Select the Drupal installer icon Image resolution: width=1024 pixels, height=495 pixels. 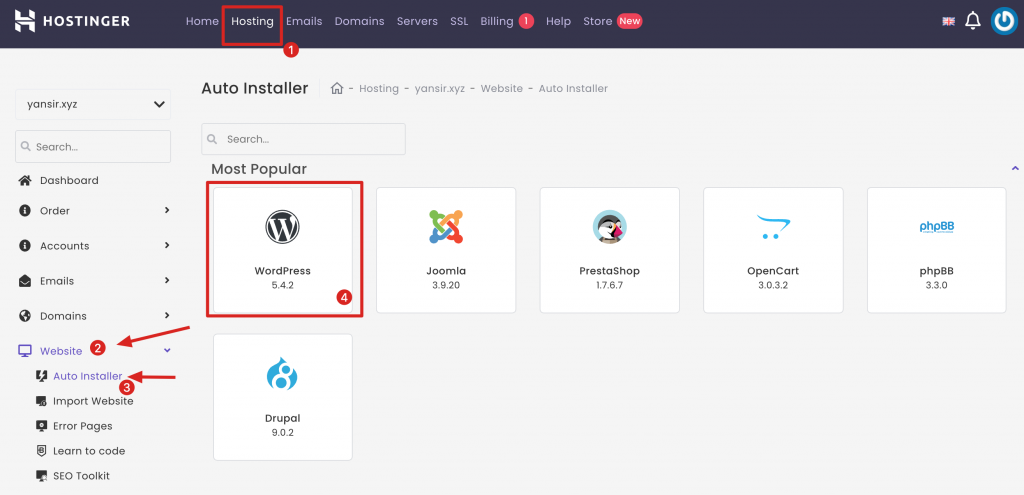[283, 375]
